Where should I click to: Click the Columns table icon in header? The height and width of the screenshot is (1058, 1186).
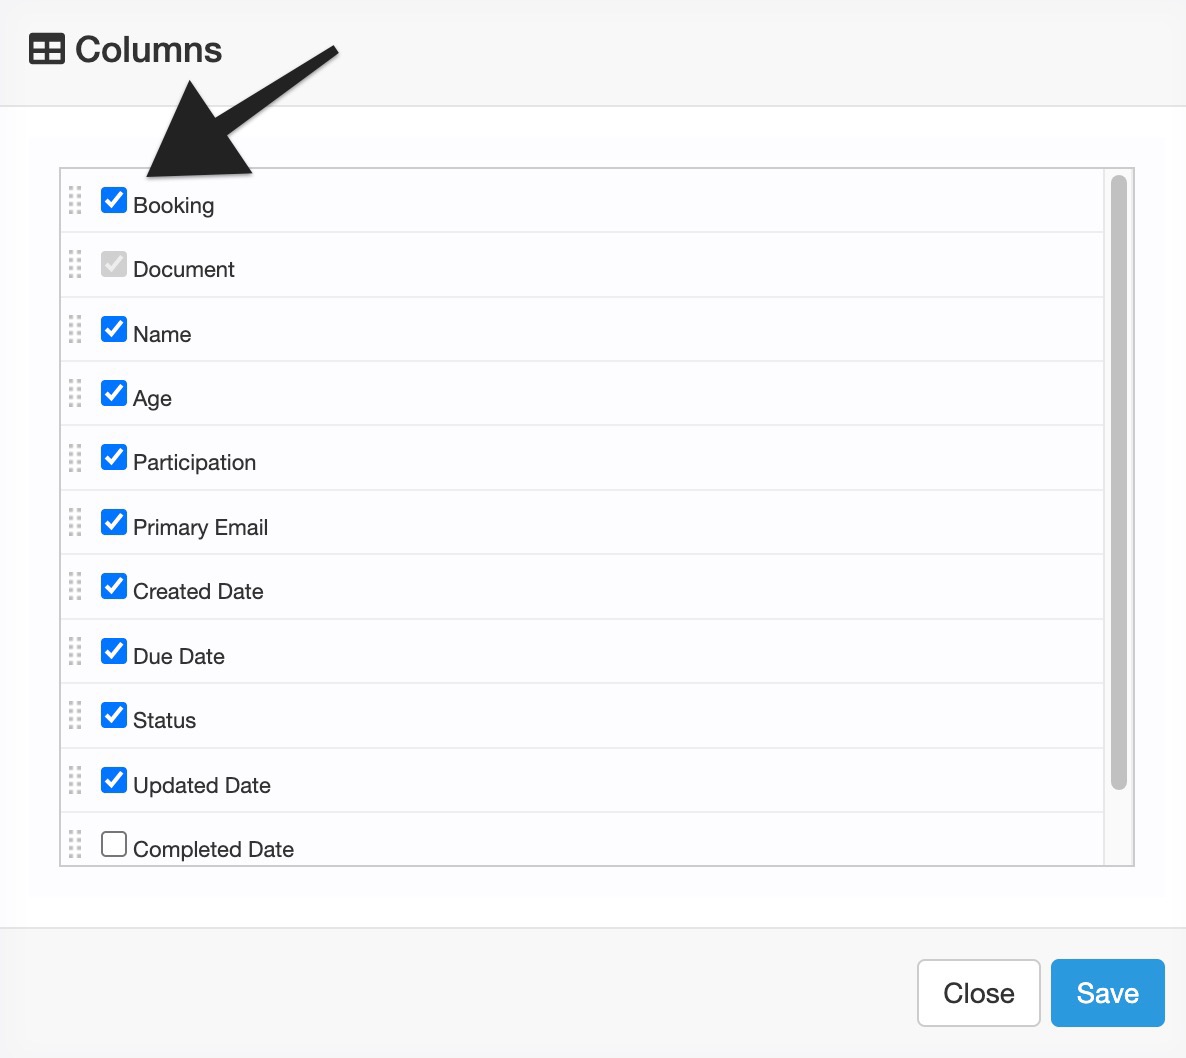pyautogui.click(x=47, y=50)
